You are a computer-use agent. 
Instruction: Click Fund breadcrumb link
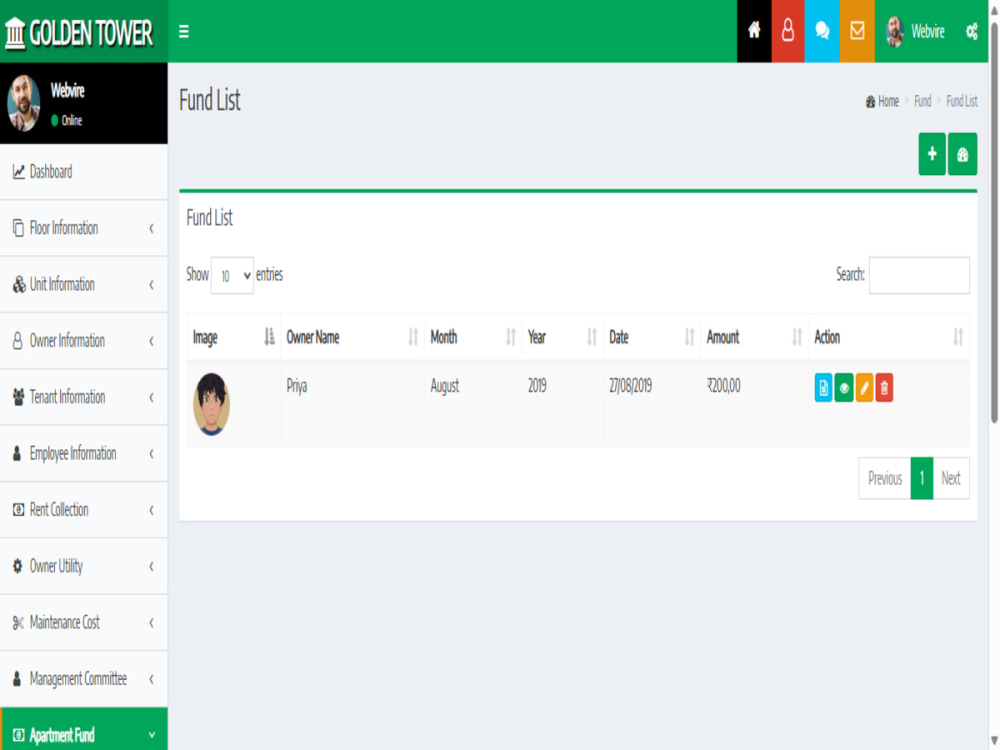(922, 101)
